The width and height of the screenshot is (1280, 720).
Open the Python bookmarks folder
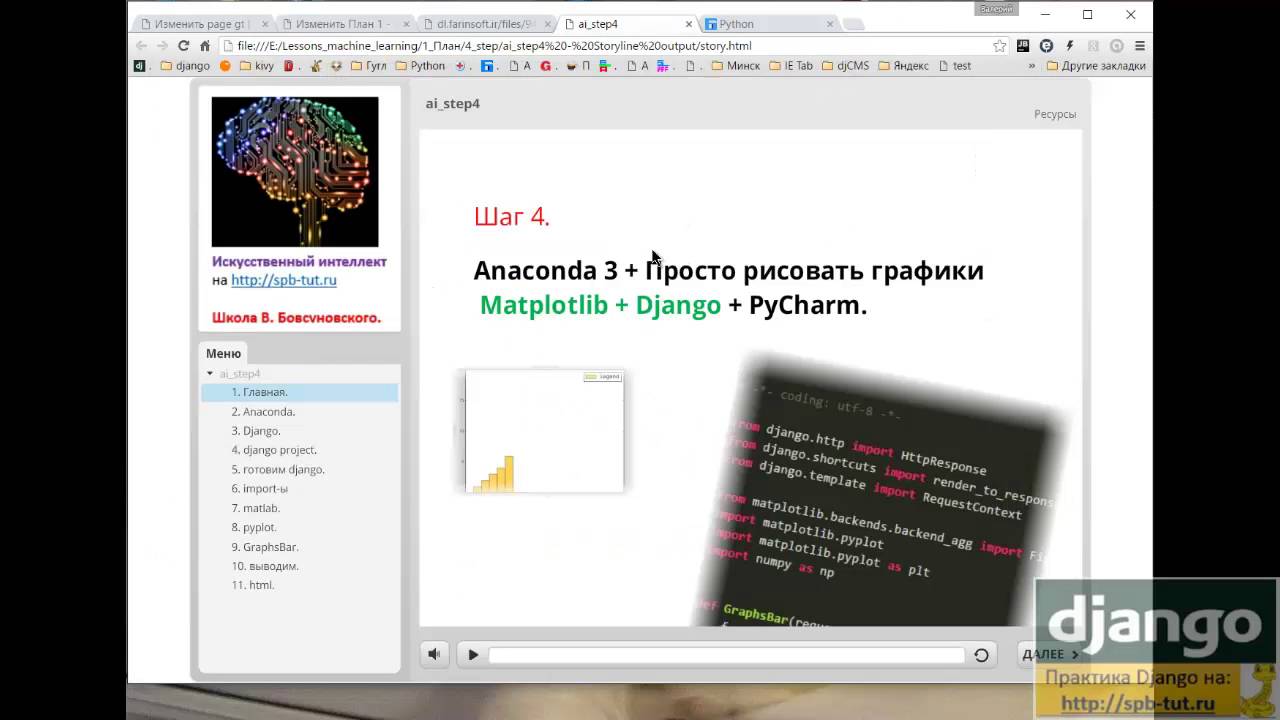[420, 66]
